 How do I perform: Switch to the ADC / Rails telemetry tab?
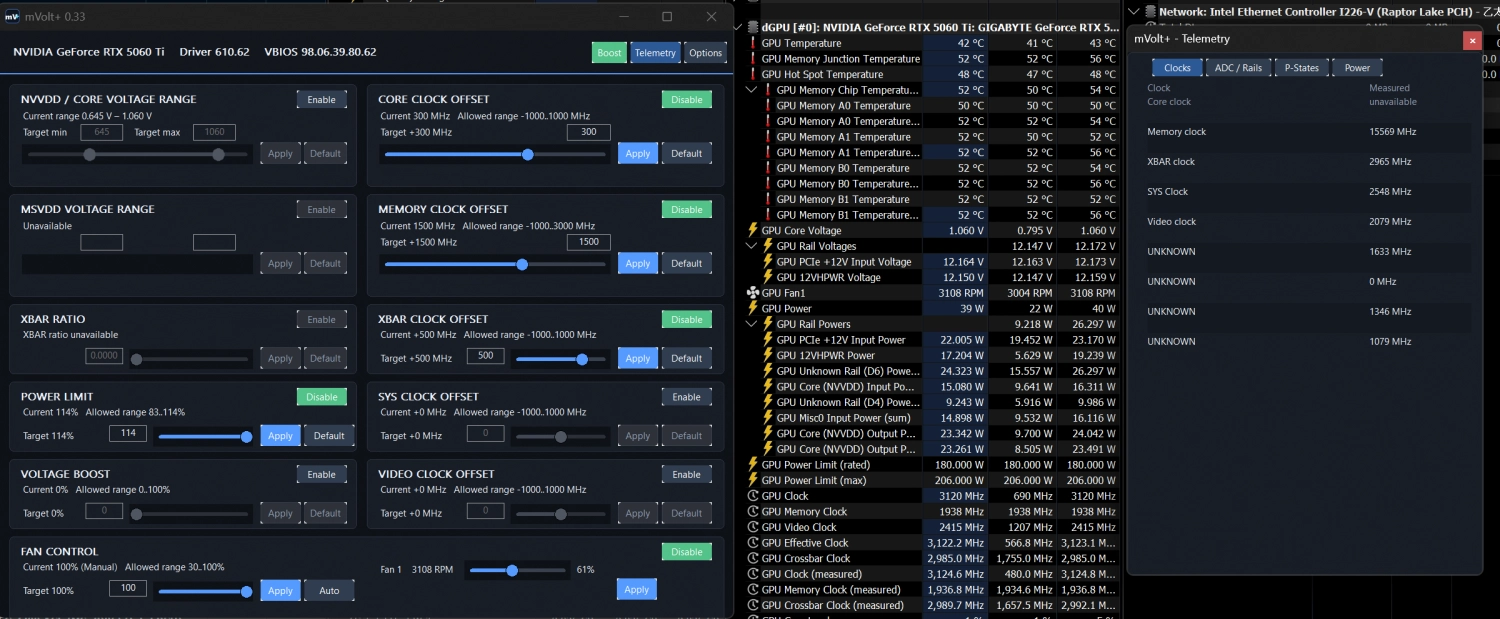pyautogui.click(x=1238, y=67)
